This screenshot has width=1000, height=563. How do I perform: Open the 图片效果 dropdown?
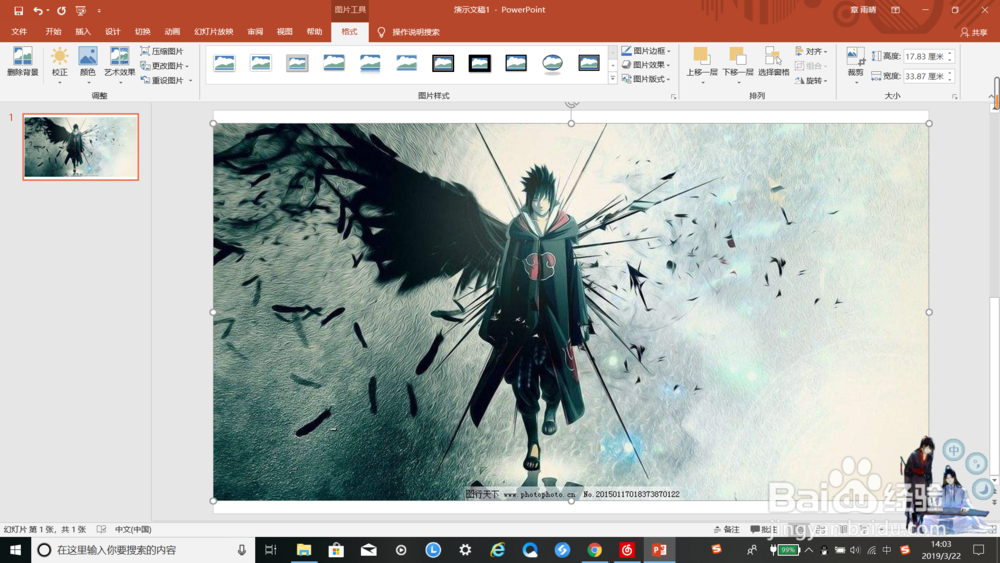click(645, 65)
